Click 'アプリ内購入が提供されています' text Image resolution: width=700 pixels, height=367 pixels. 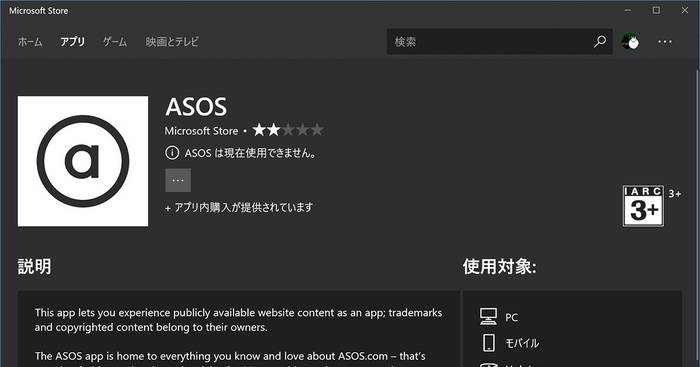[x=243, y=208]
